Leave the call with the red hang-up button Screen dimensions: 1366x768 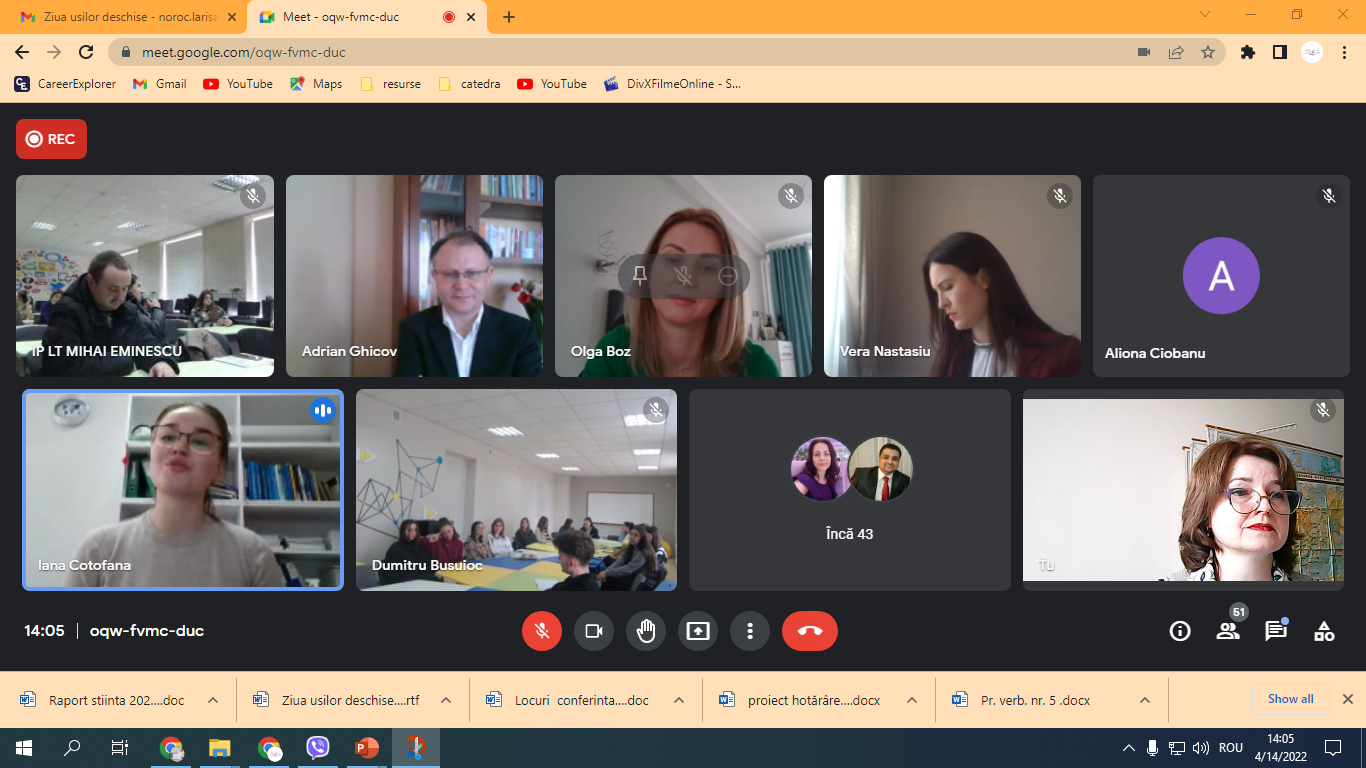coord(810,631)
